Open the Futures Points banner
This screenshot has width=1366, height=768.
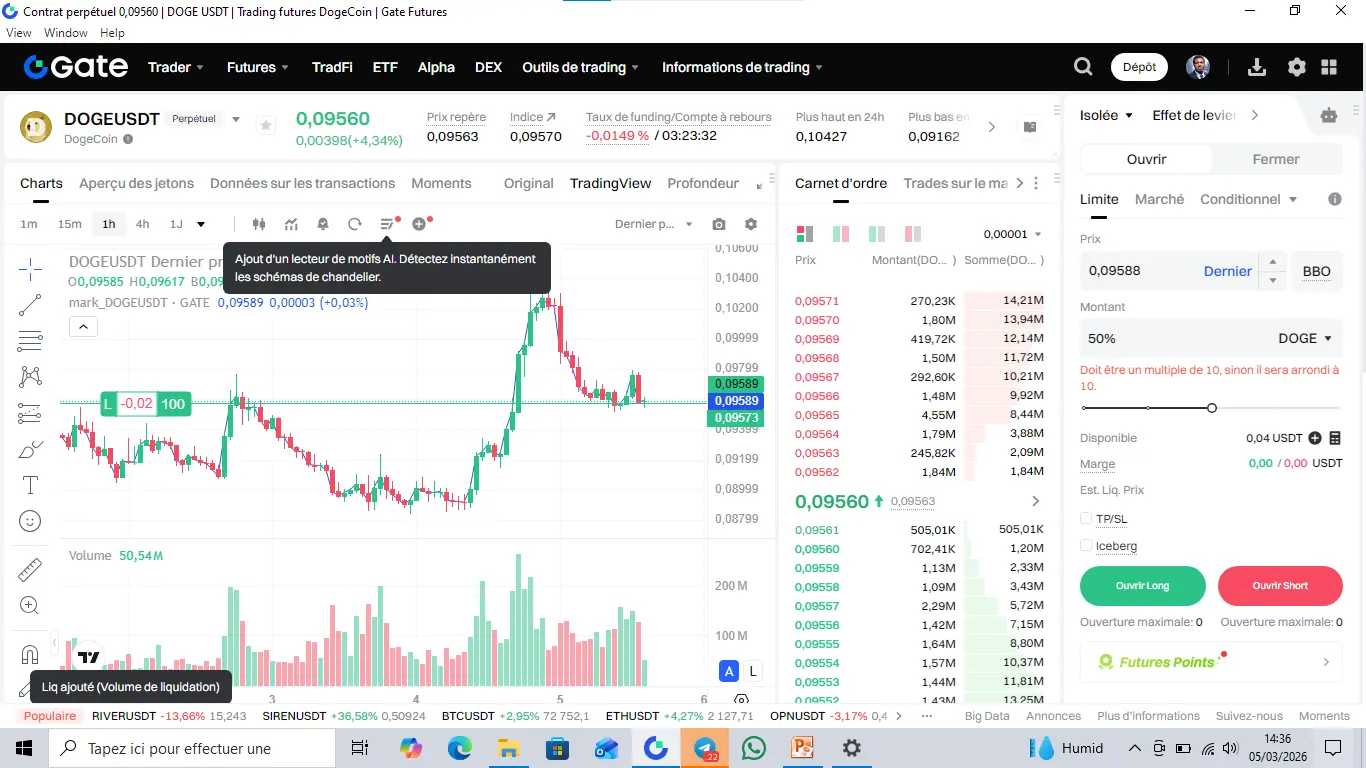point(1211,662)
